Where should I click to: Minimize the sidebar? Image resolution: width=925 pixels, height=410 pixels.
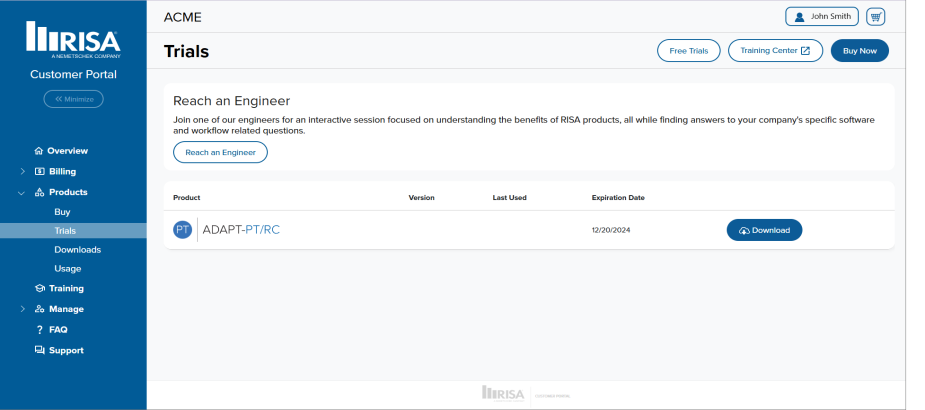tap(73, 99)
